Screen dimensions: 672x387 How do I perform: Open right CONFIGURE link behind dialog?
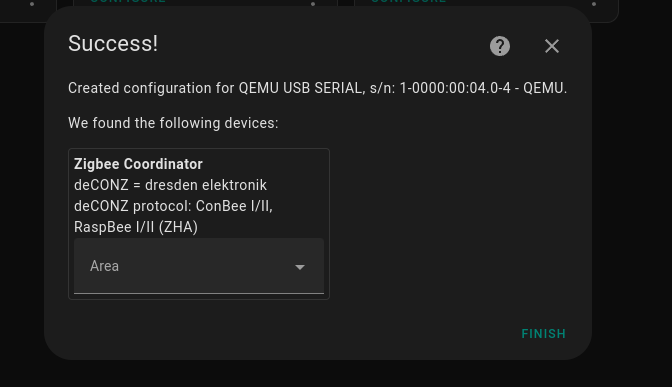[408, 1]
